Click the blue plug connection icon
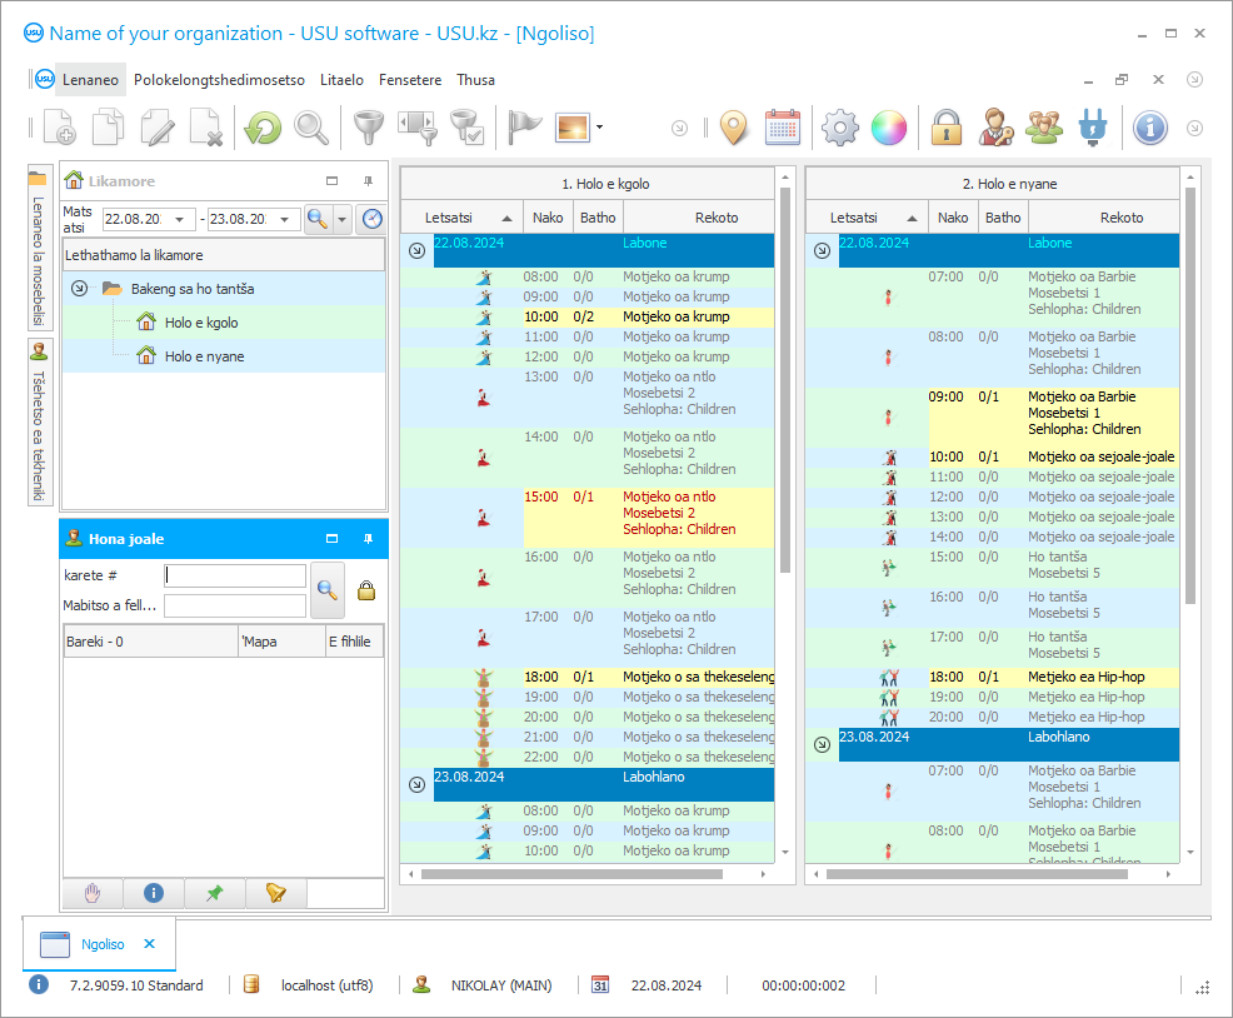 point(1093,128)
